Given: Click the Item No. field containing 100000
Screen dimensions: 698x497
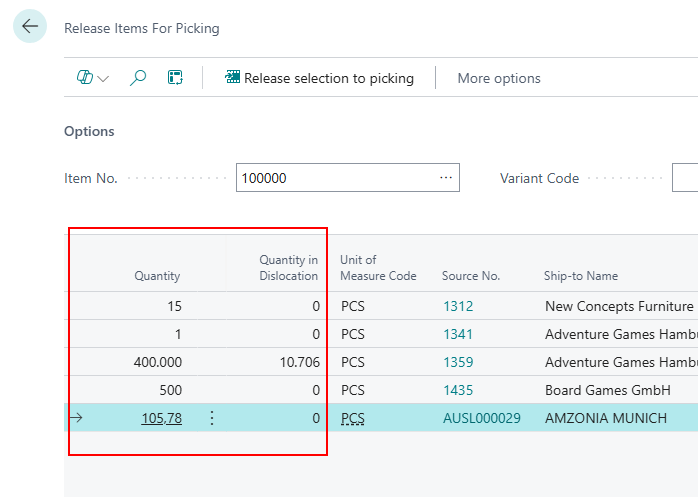Looking at the screenshot, I should 335,178.
